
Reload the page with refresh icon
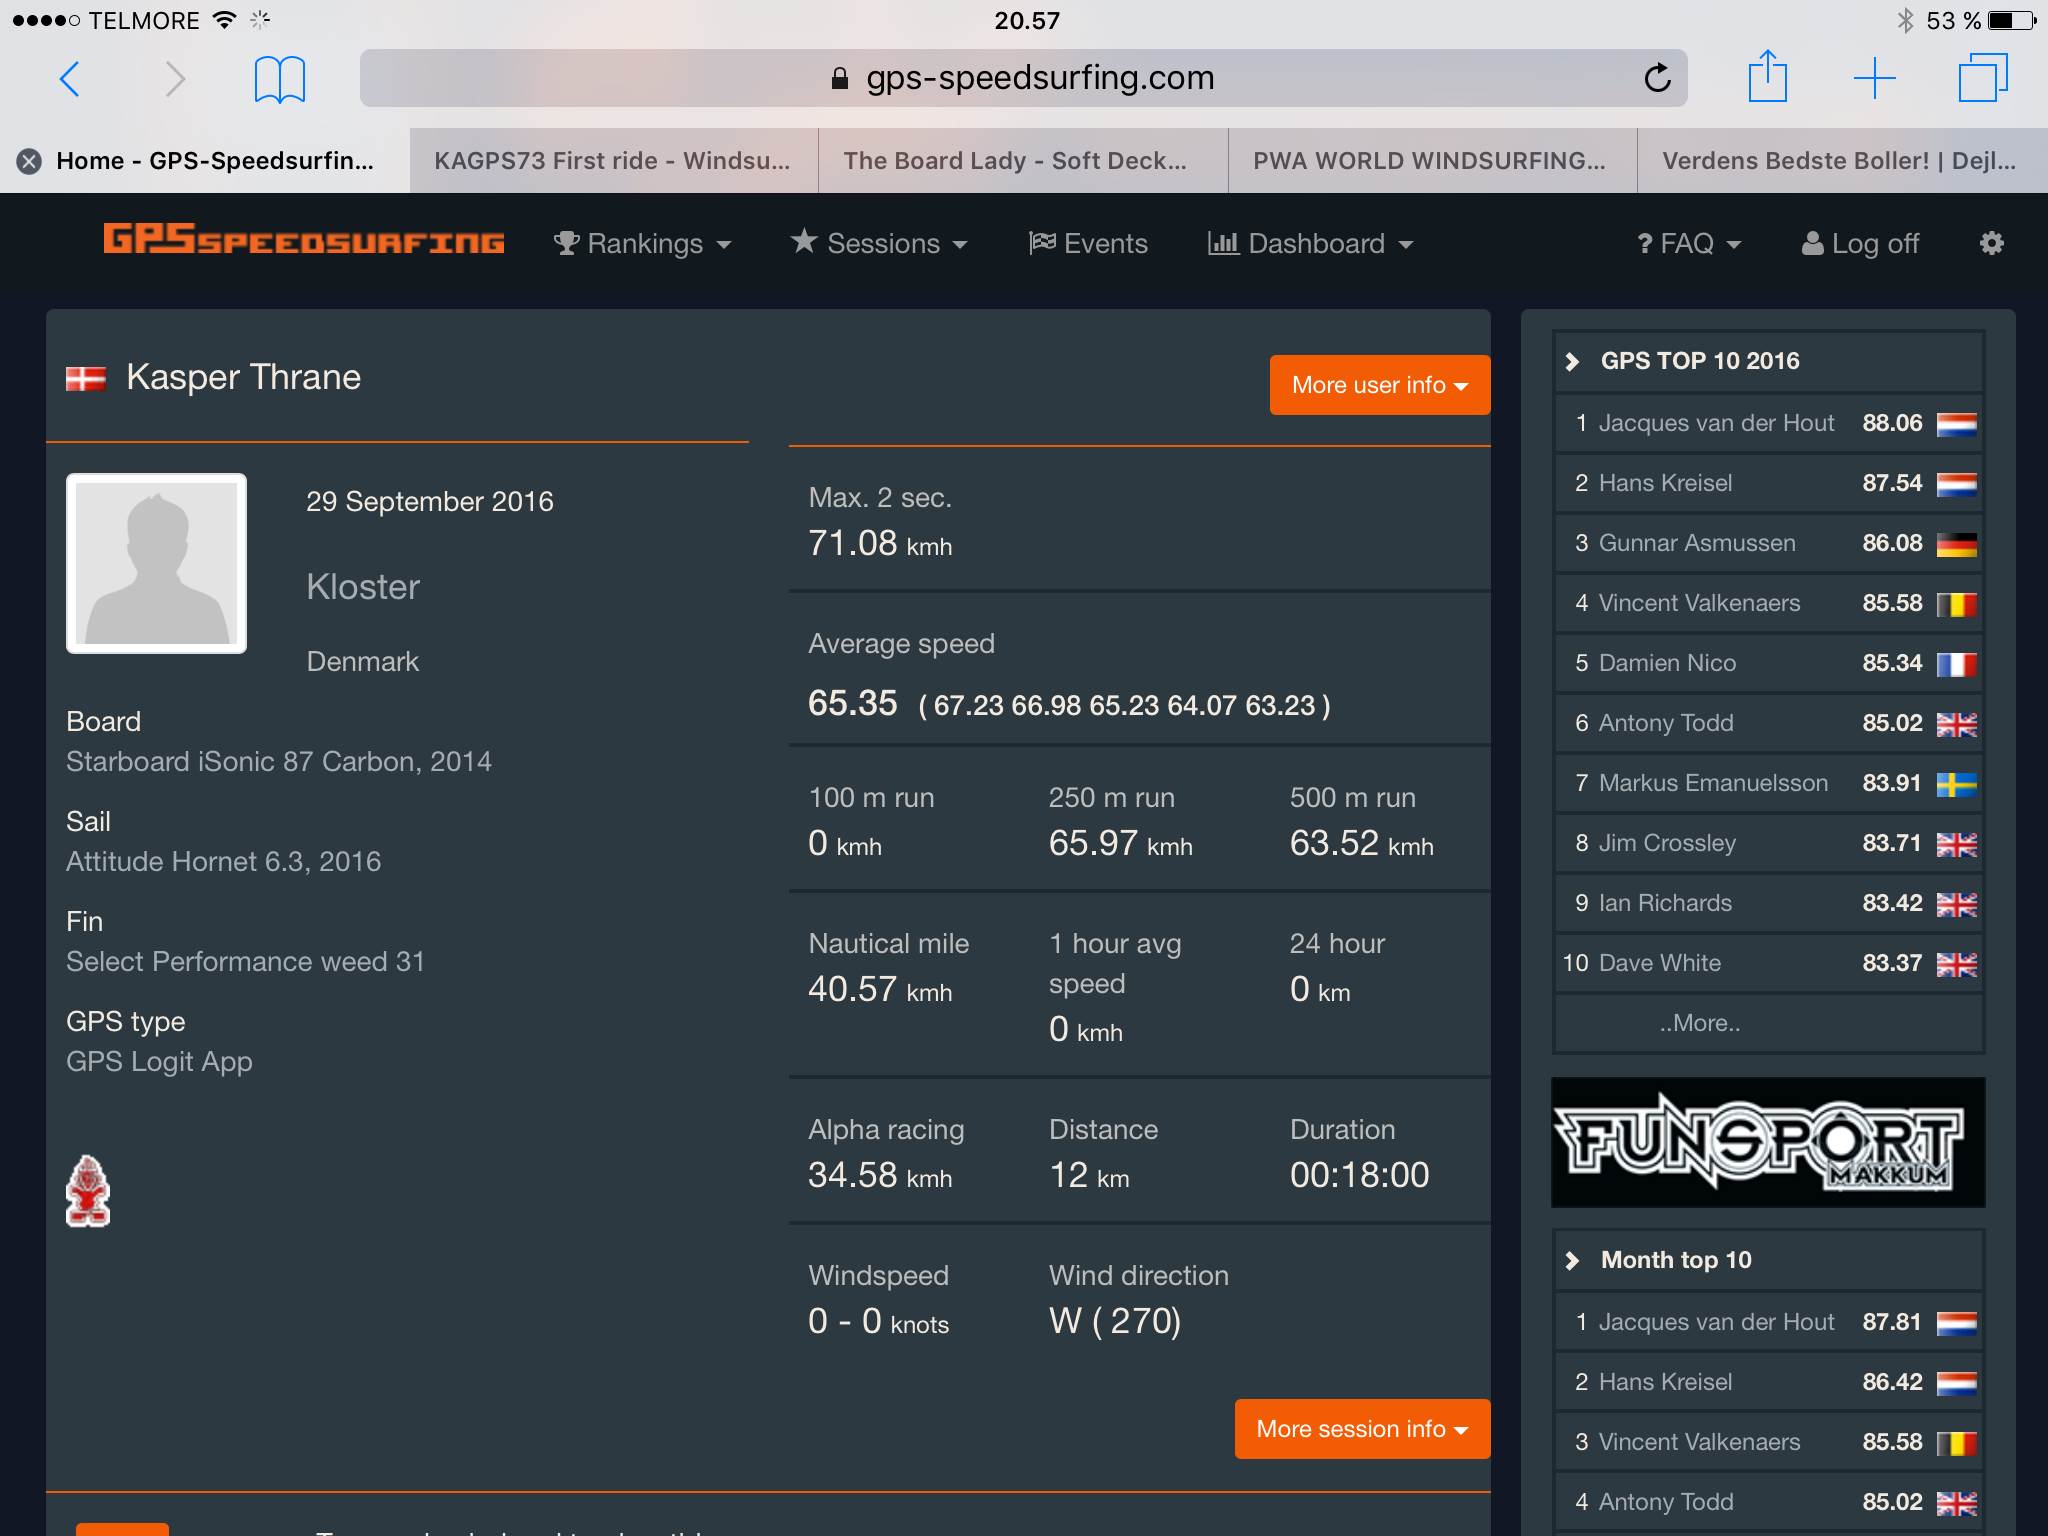[1657, 78]
